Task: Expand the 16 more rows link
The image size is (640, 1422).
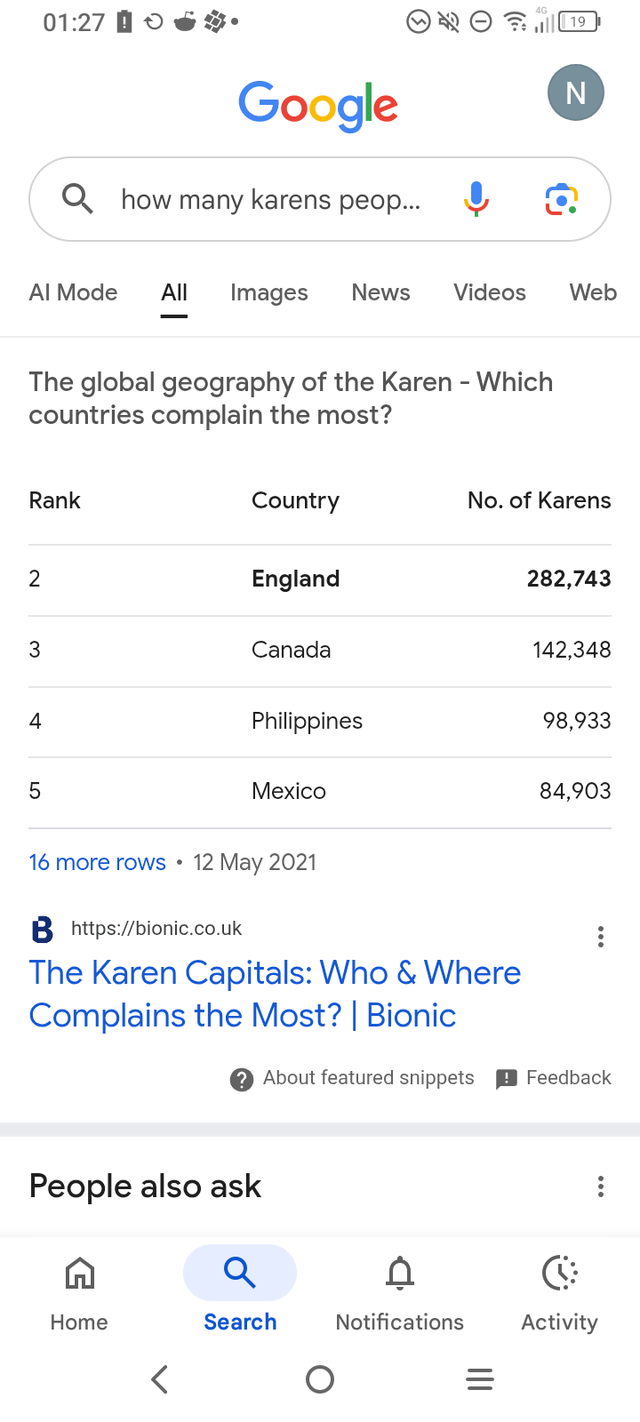Action: pos(97,862)
